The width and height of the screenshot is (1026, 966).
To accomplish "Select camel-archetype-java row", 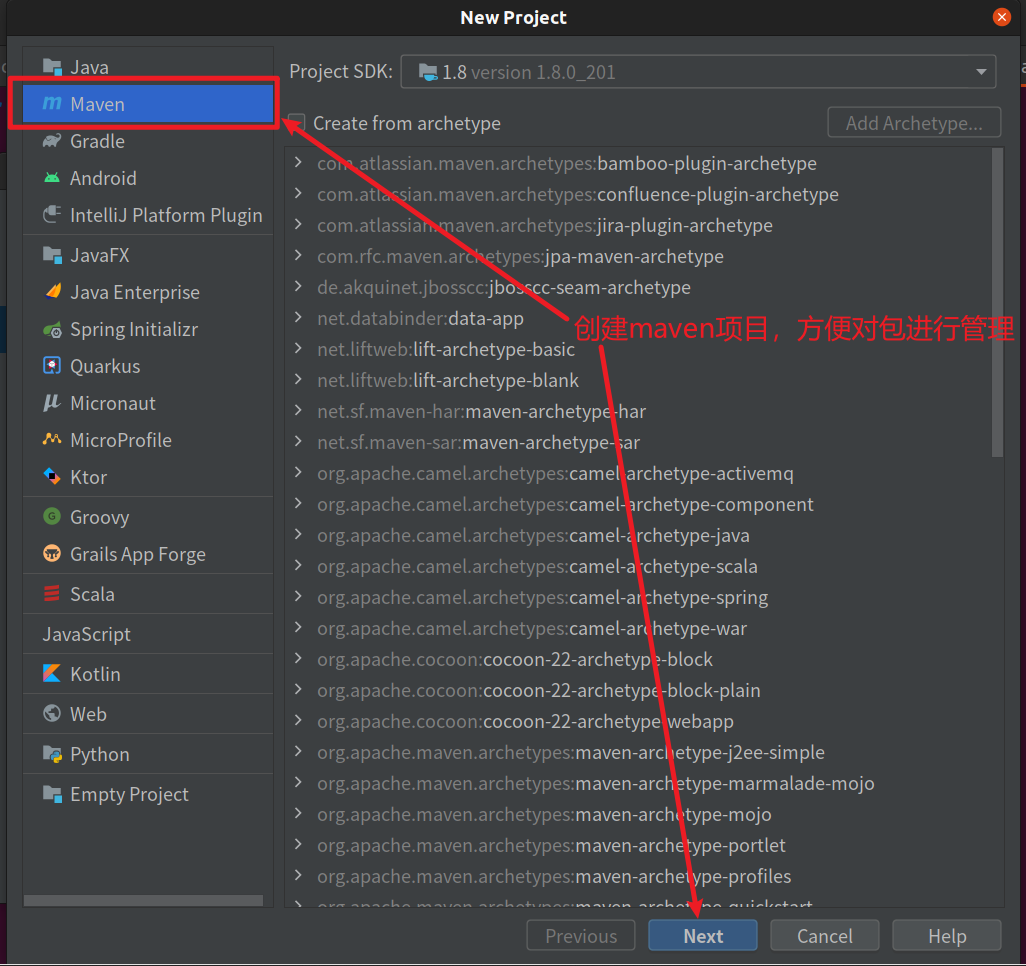I will [638, 535].
